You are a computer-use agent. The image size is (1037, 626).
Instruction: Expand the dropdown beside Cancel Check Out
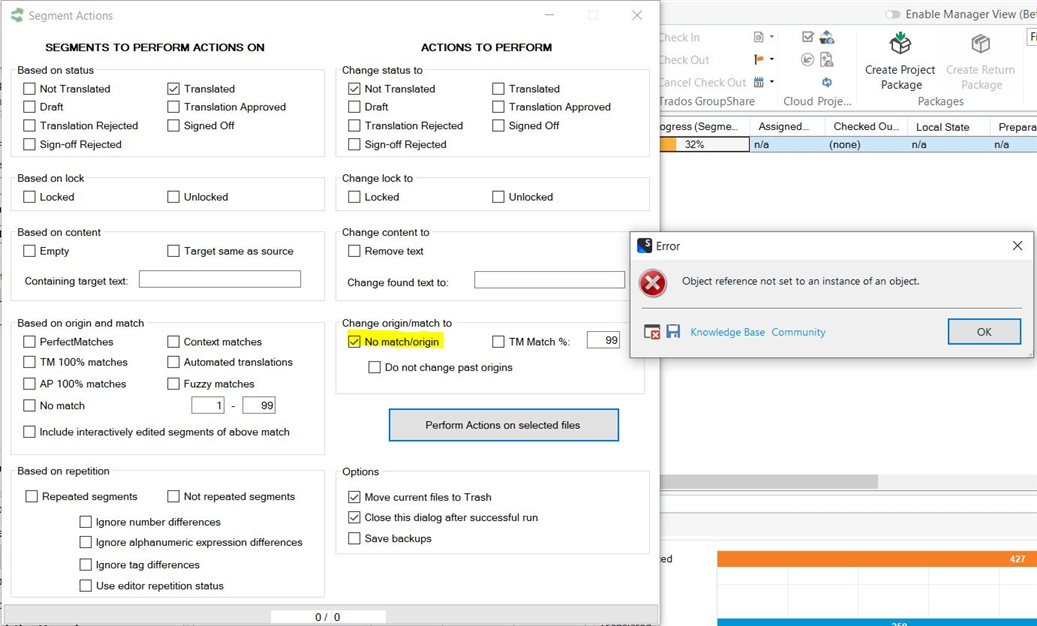[770, 81]
